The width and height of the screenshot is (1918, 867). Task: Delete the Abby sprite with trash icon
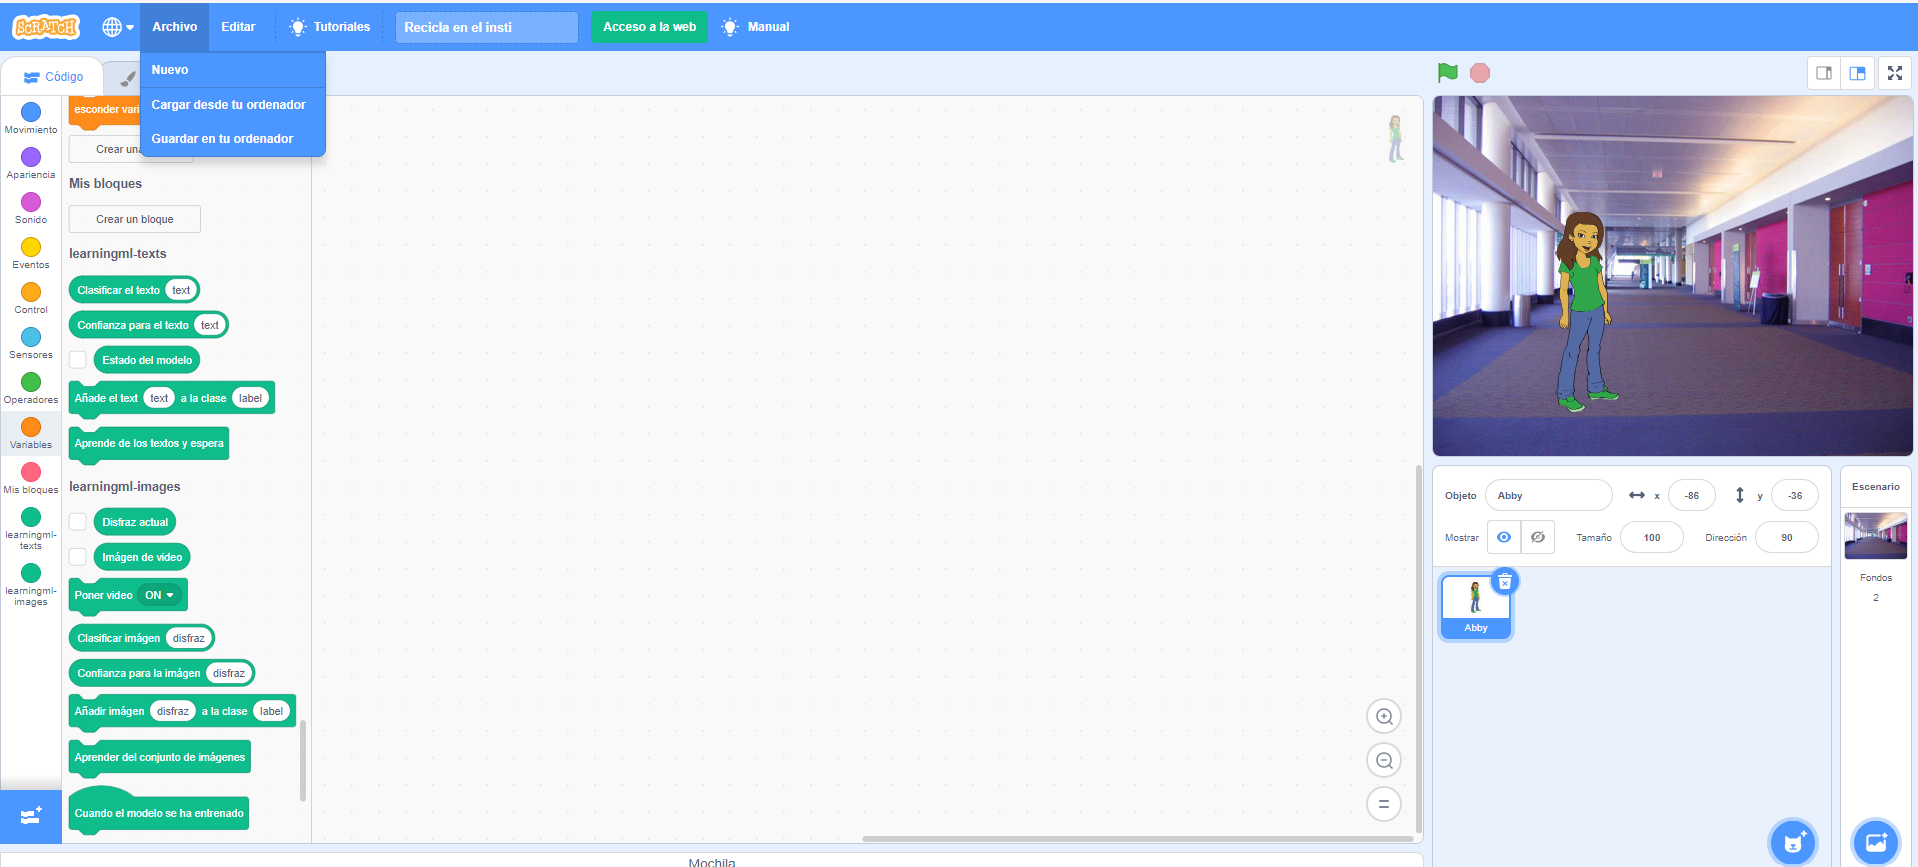(x=1504, y=582)
